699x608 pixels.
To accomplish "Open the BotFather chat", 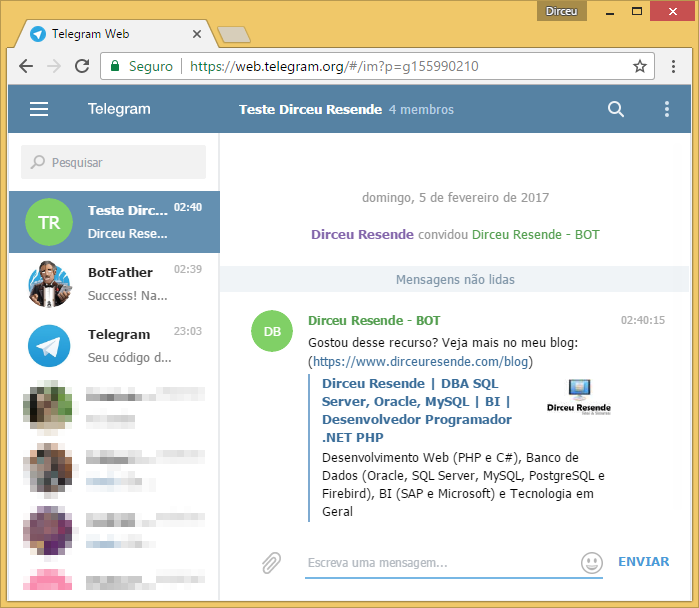I will point(114,284).
